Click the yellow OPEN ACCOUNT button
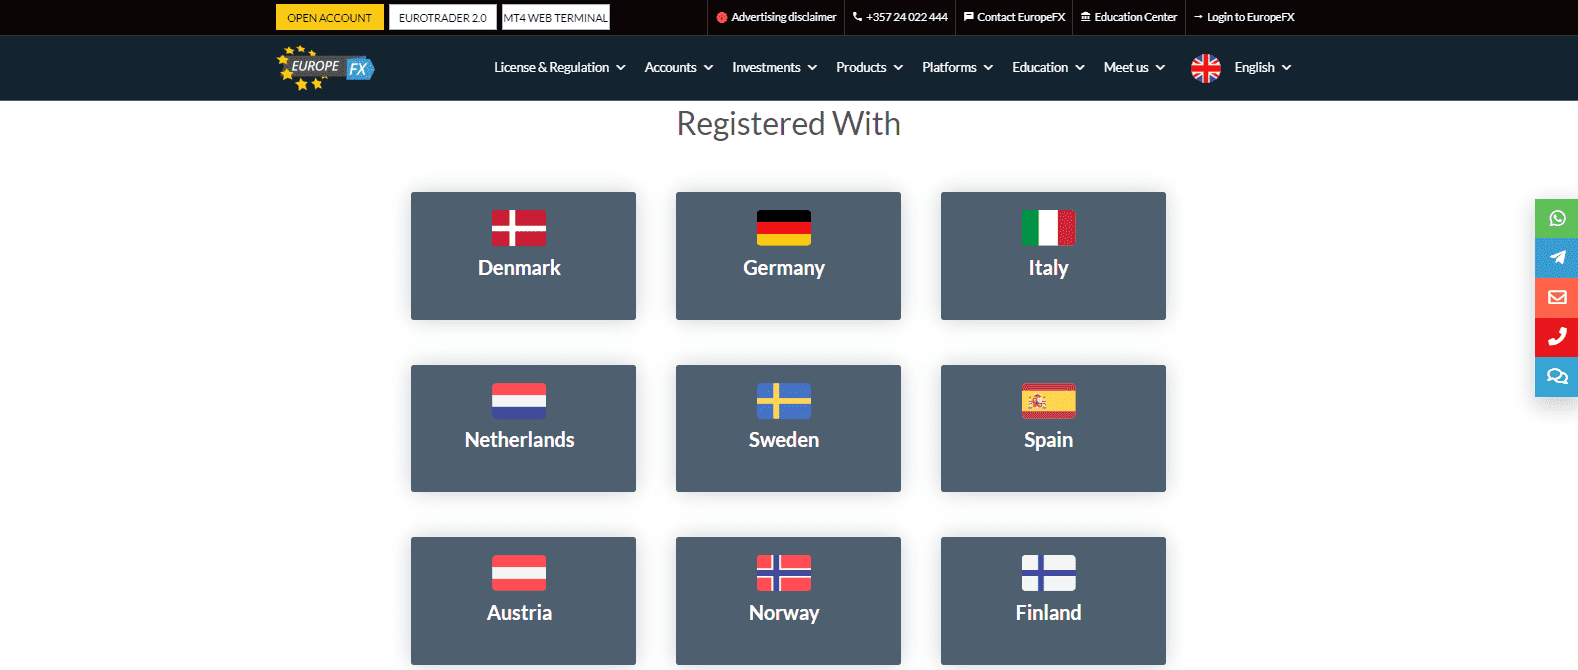This screenshot has width=1578, height=670. [x=329, y=18]
